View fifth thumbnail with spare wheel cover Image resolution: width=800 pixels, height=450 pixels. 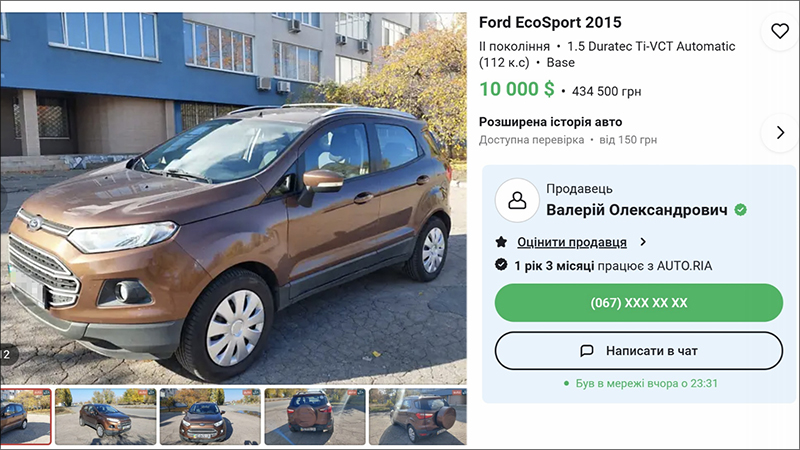click(x=418, y=416)
